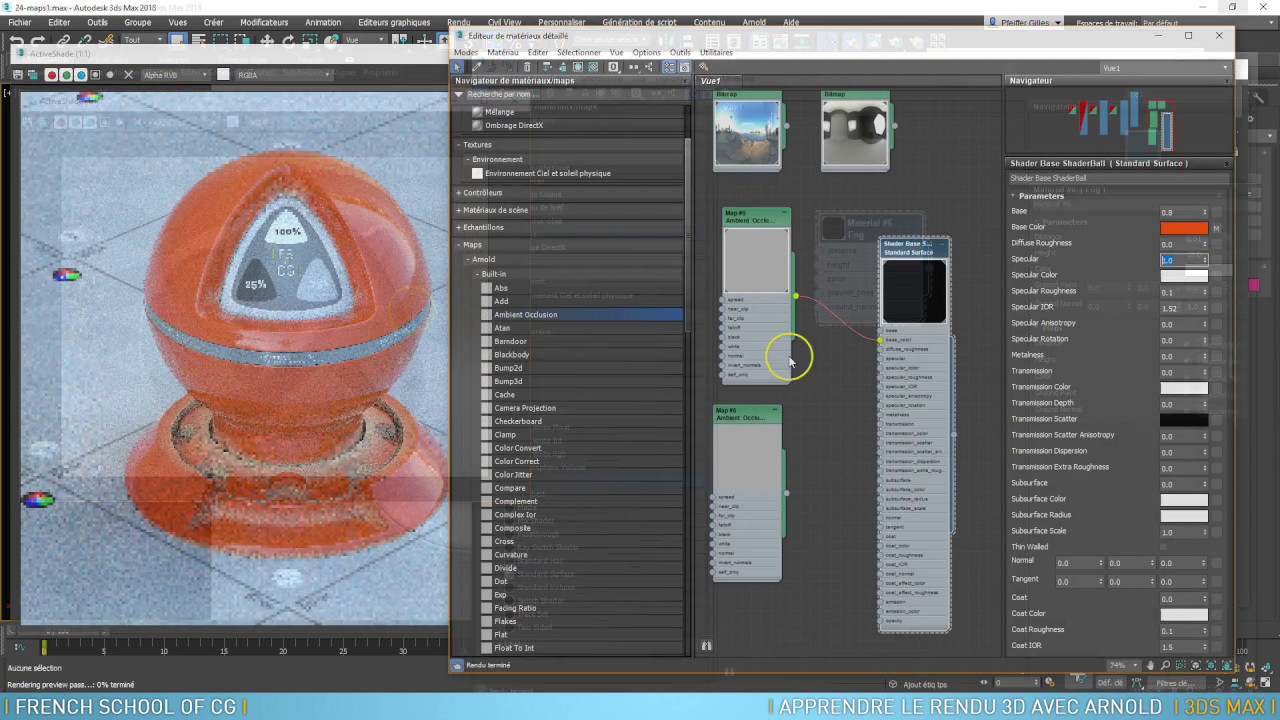Enable the blue channel in ActiveShade
This screenshot has height=720, width=1280.
(x=81, y=75)
